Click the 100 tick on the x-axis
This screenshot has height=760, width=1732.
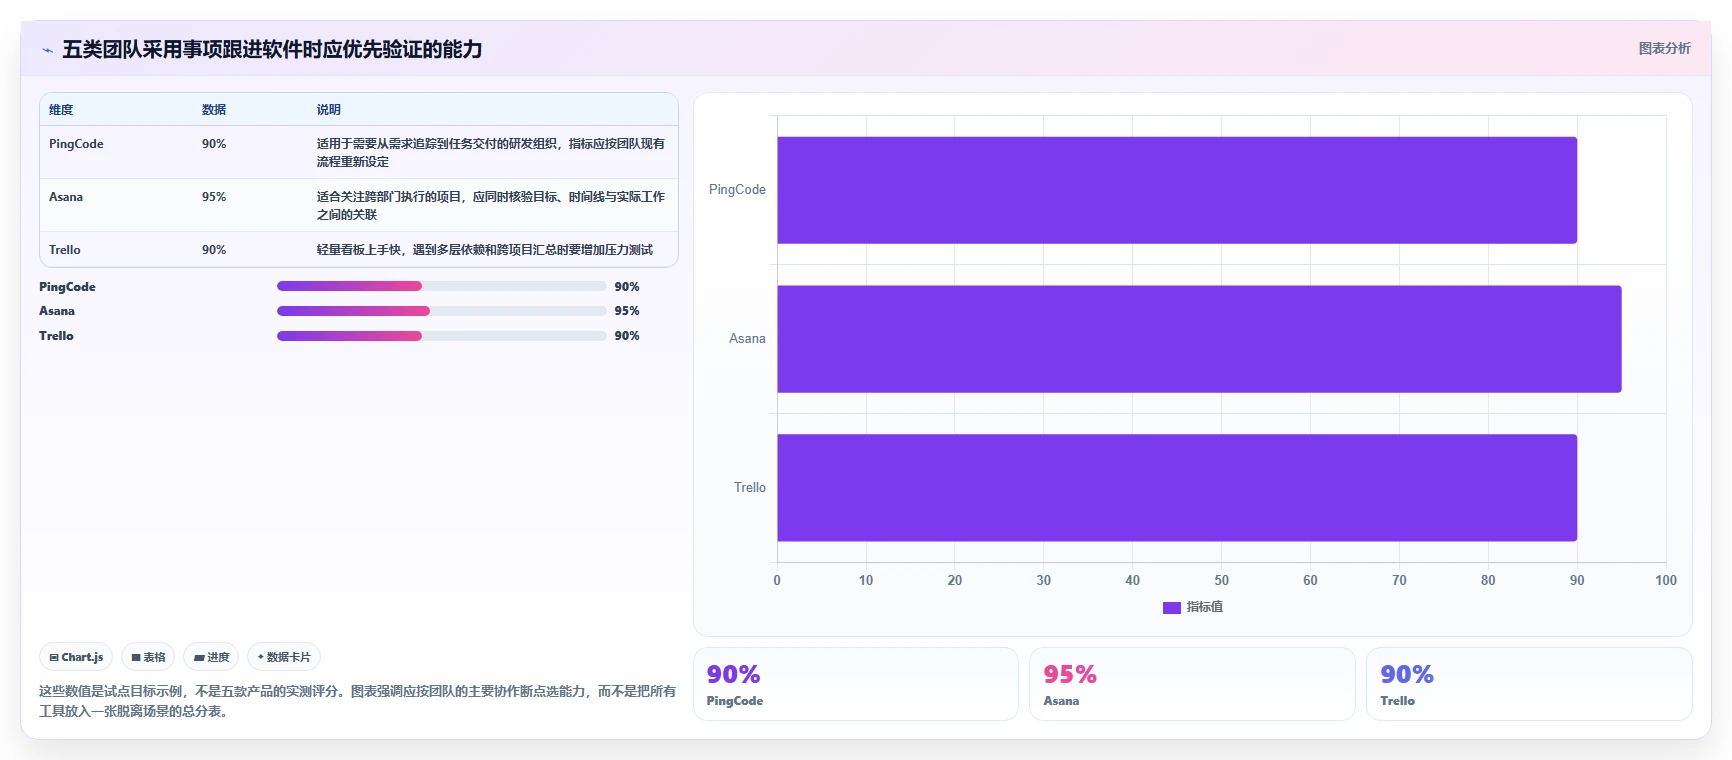point(1666,580)
